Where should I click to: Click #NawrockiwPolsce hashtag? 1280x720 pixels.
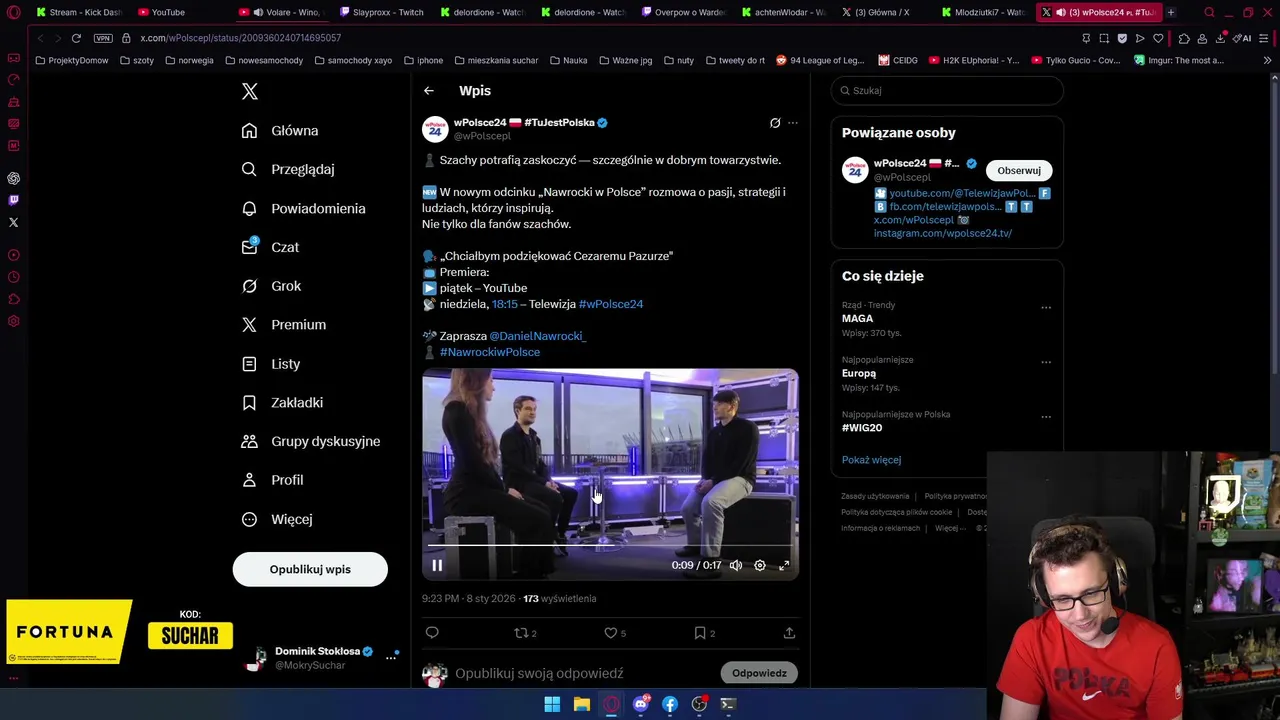pos(490,352)
